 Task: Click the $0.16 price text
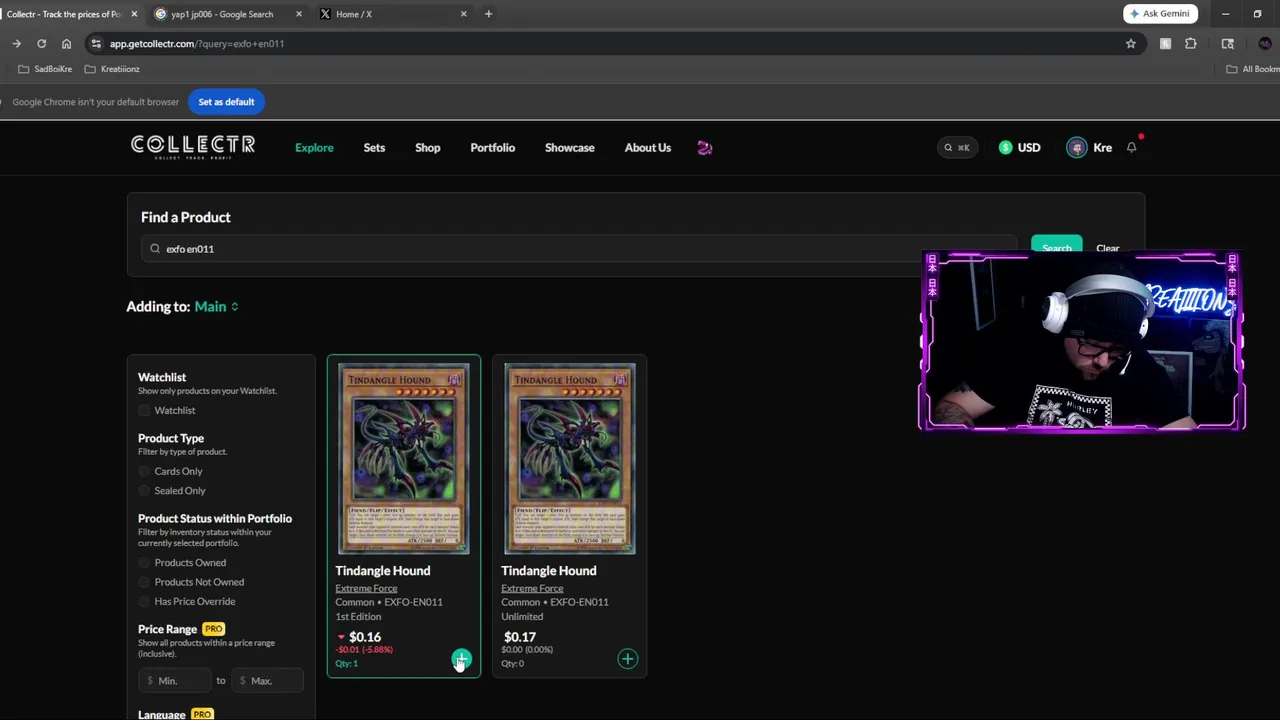pos(365,637)
